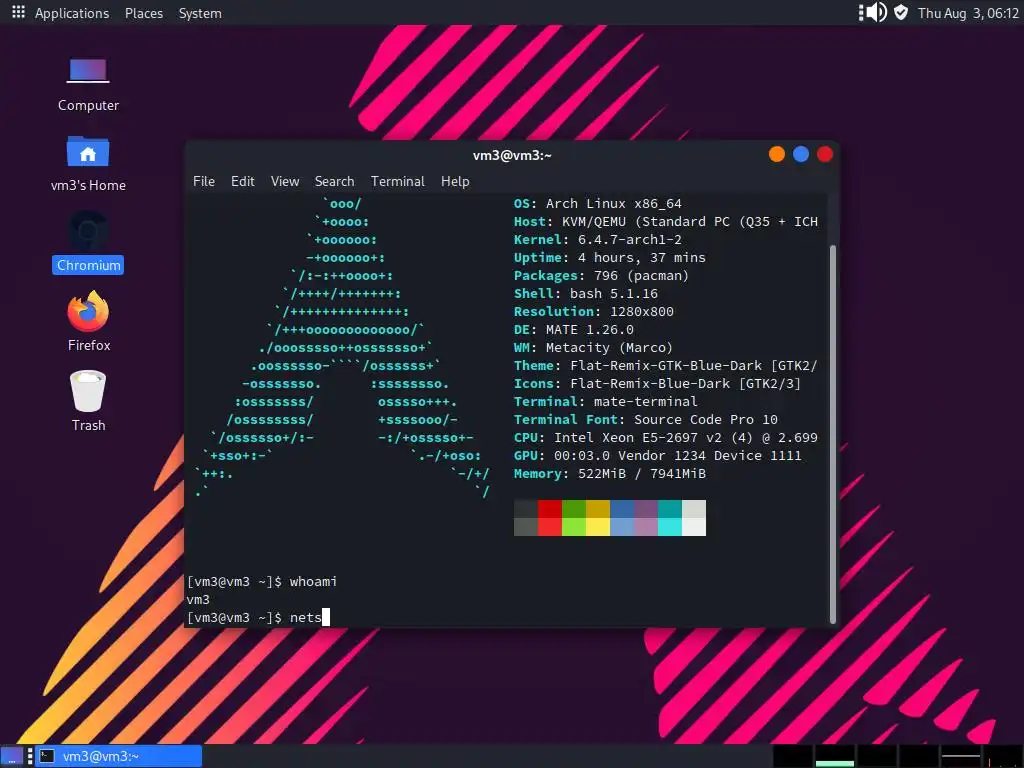Click the 'Shell: bash 5.1.16' line
Viewport: 1024px width, 768px height.
tap(586, 293)
